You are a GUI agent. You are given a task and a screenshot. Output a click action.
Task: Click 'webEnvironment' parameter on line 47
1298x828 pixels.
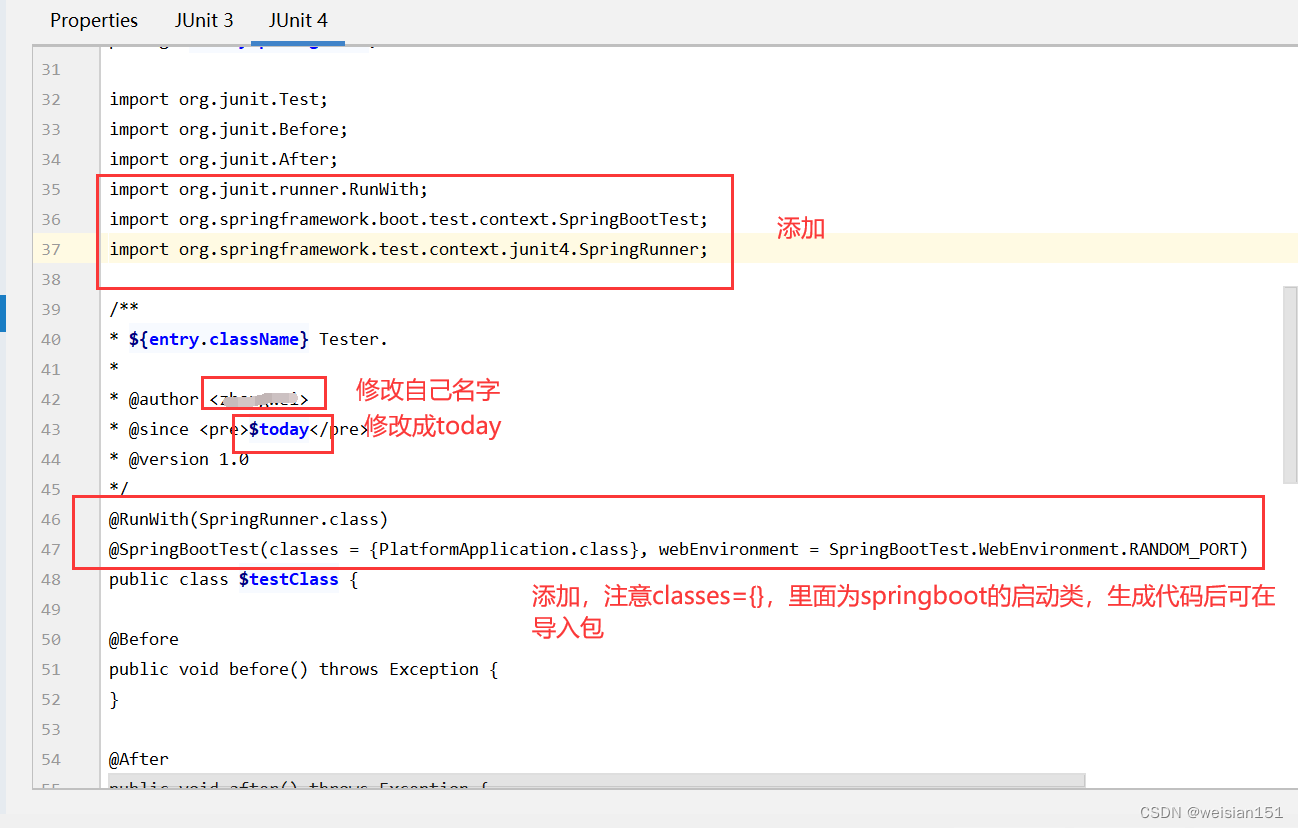click(x=729, y=549)
